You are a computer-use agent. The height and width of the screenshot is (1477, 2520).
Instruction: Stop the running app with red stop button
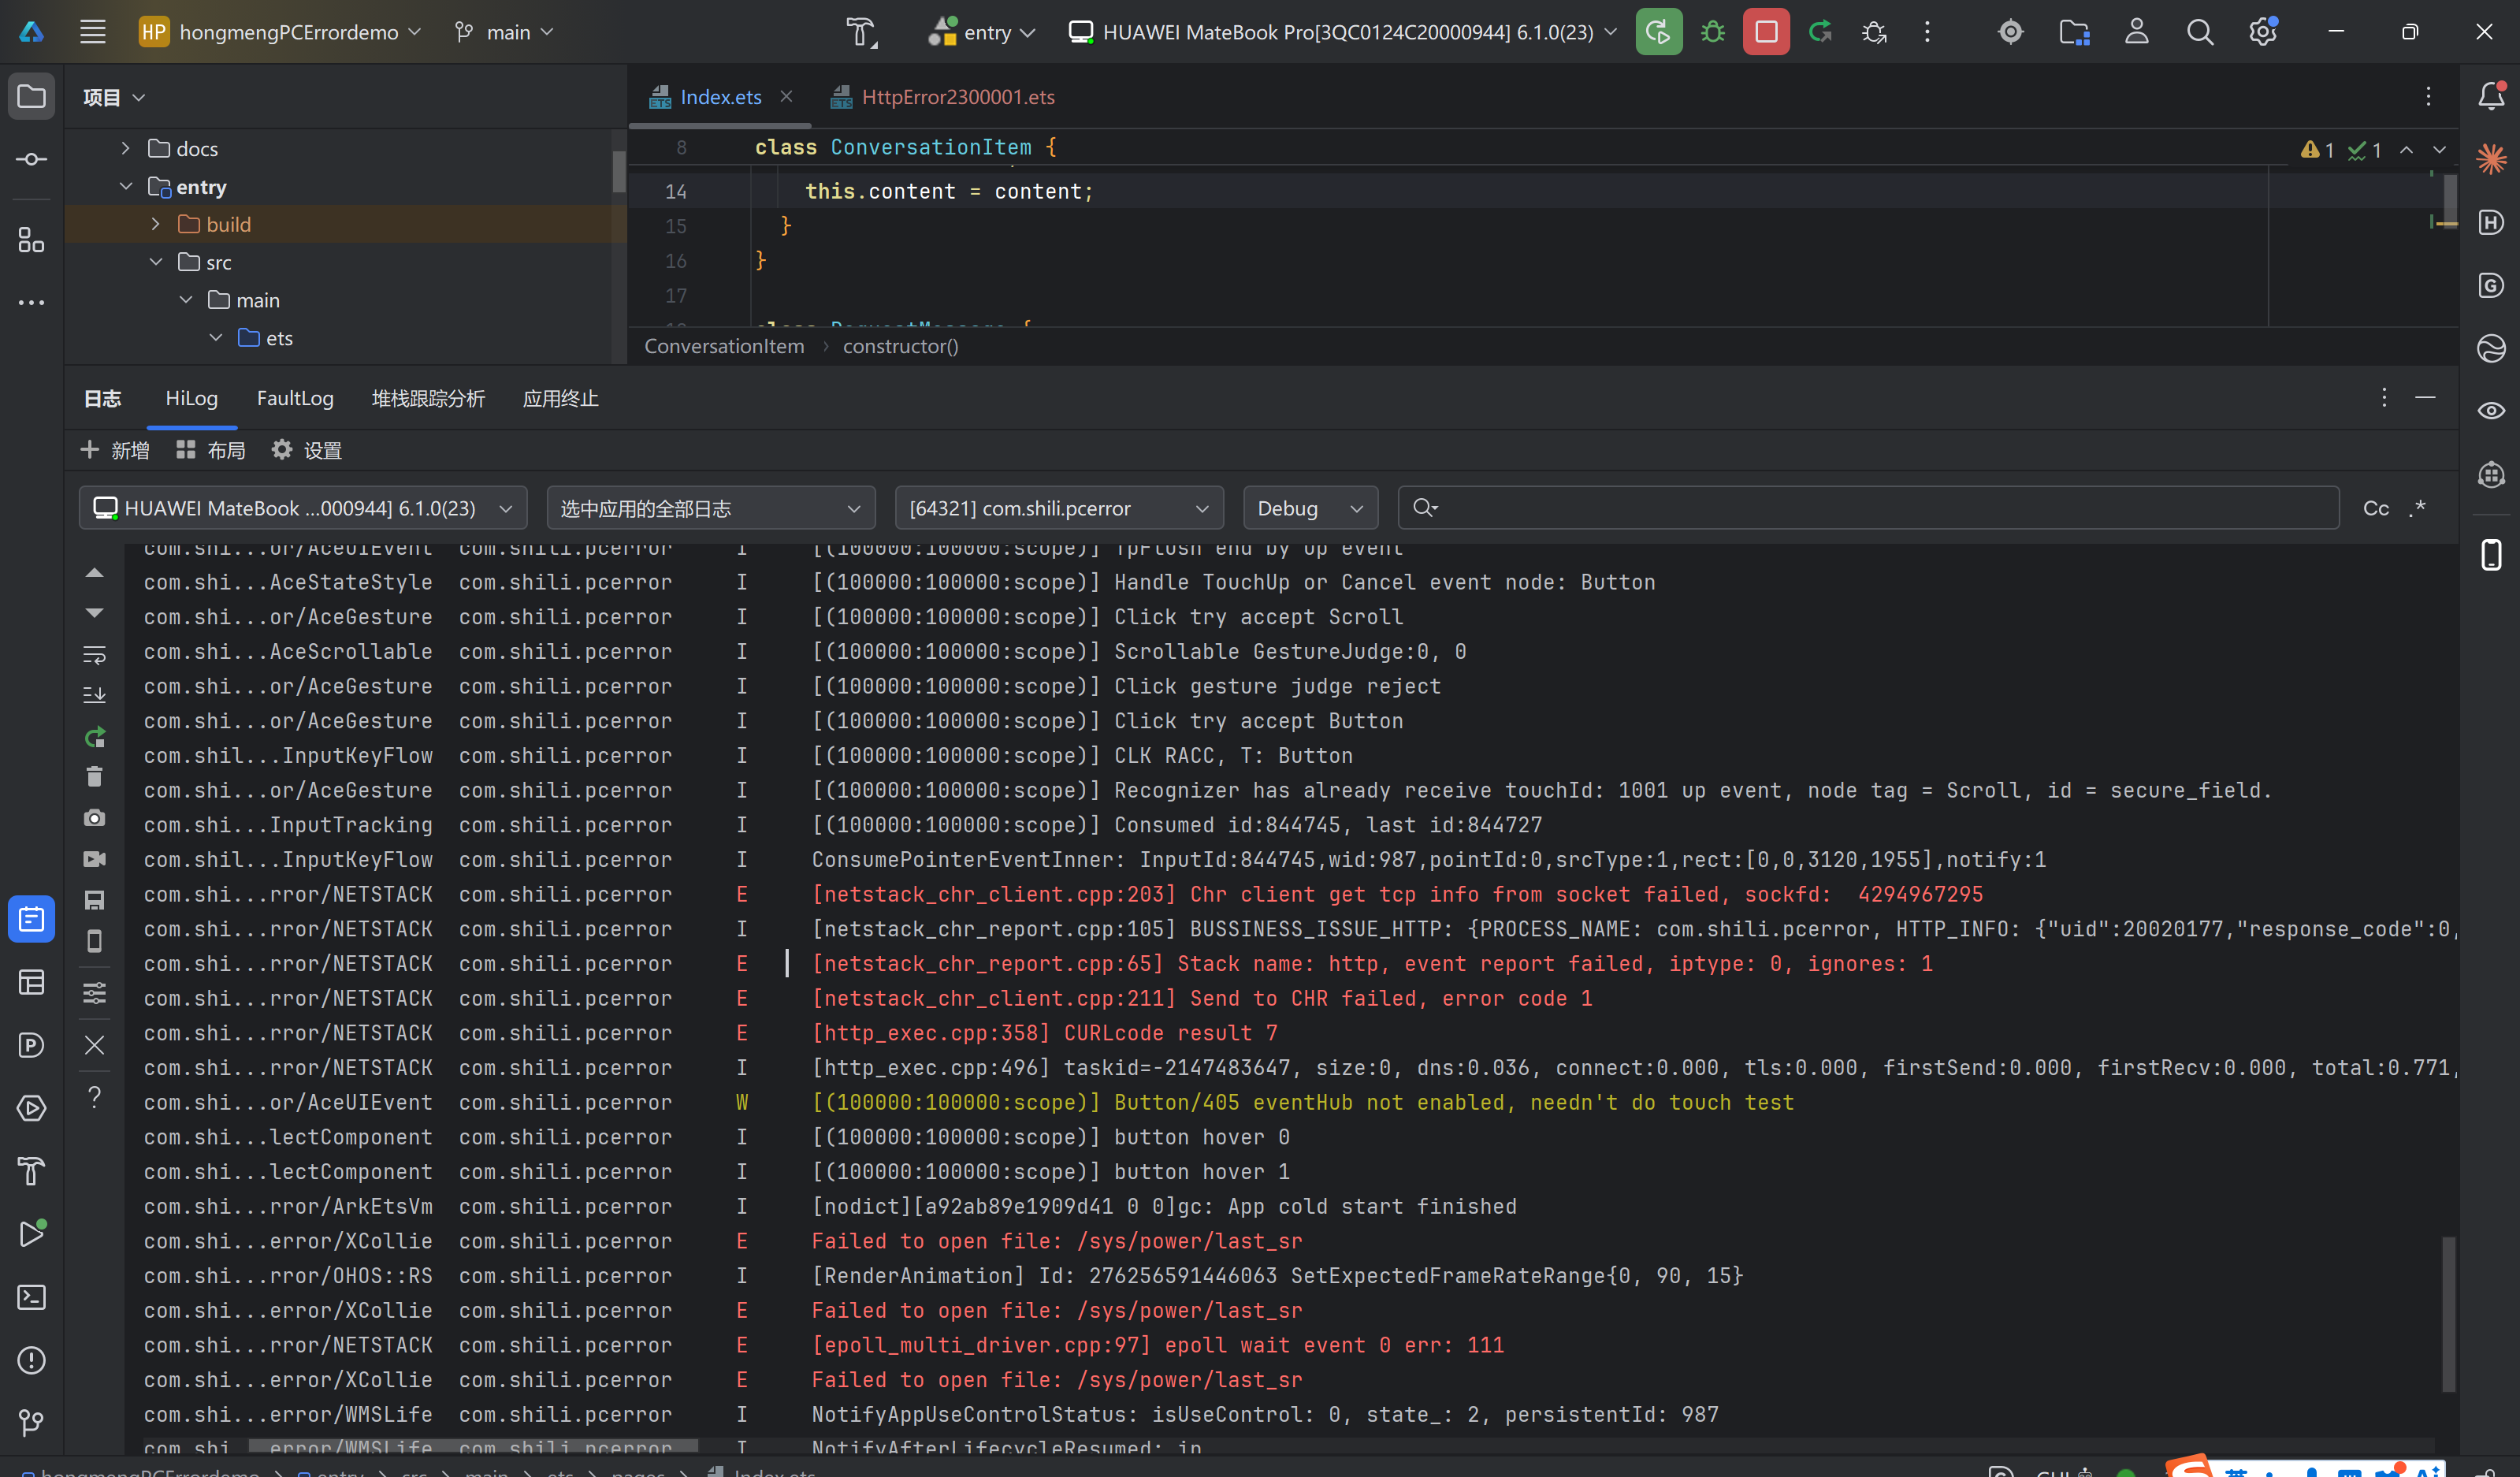pyautogui.click(x=1766, y=32)
